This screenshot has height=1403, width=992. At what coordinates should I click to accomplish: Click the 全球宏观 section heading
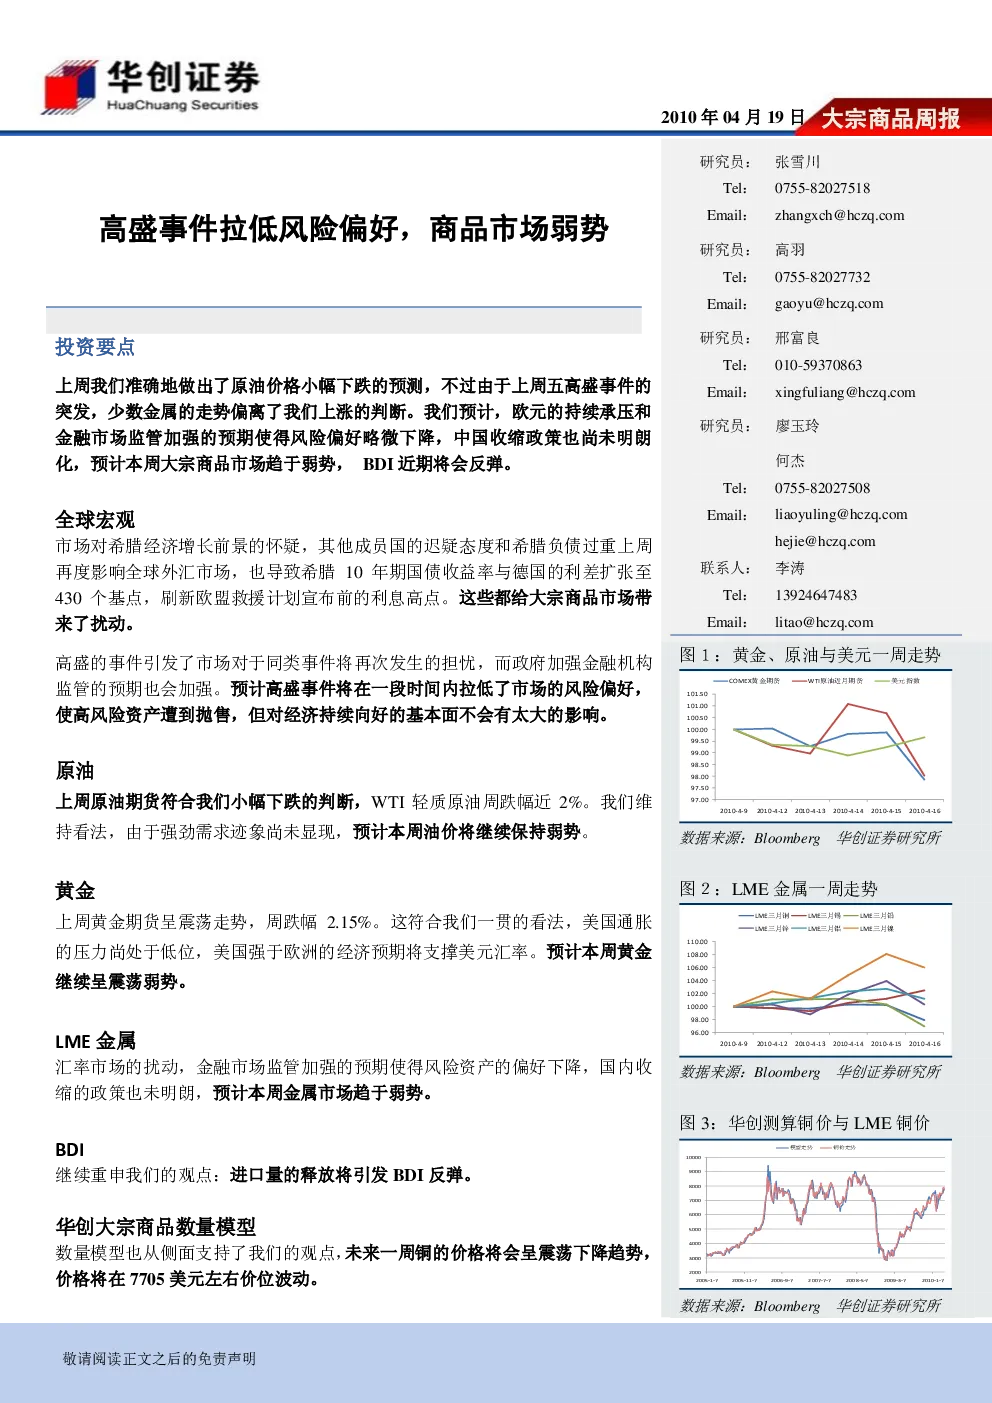click(95, 520)
